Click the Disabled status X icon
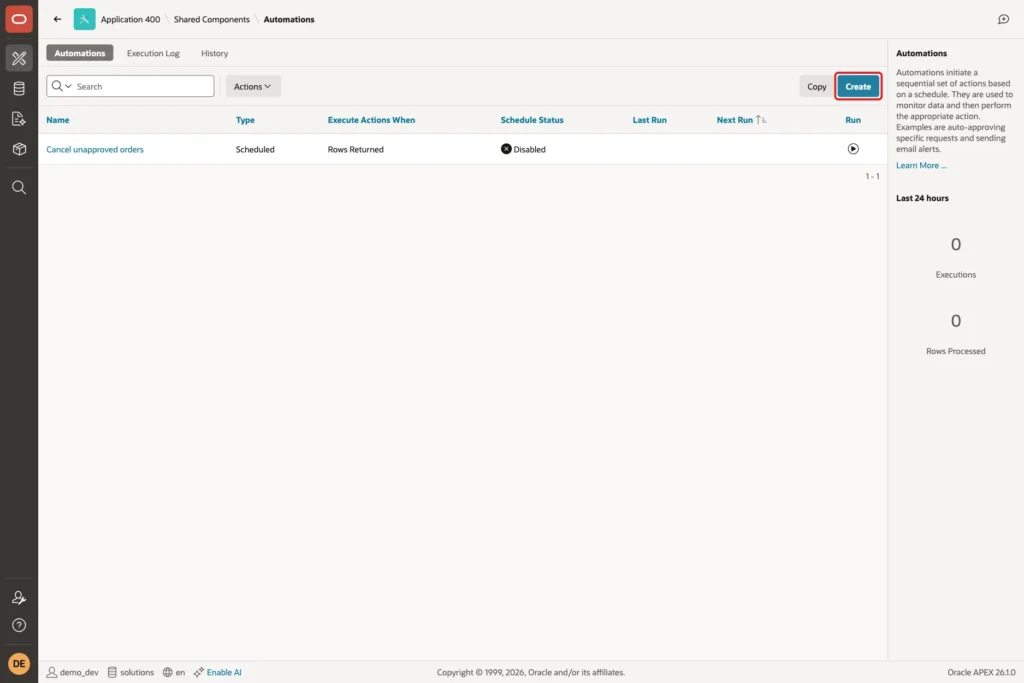 coord(506,149)
